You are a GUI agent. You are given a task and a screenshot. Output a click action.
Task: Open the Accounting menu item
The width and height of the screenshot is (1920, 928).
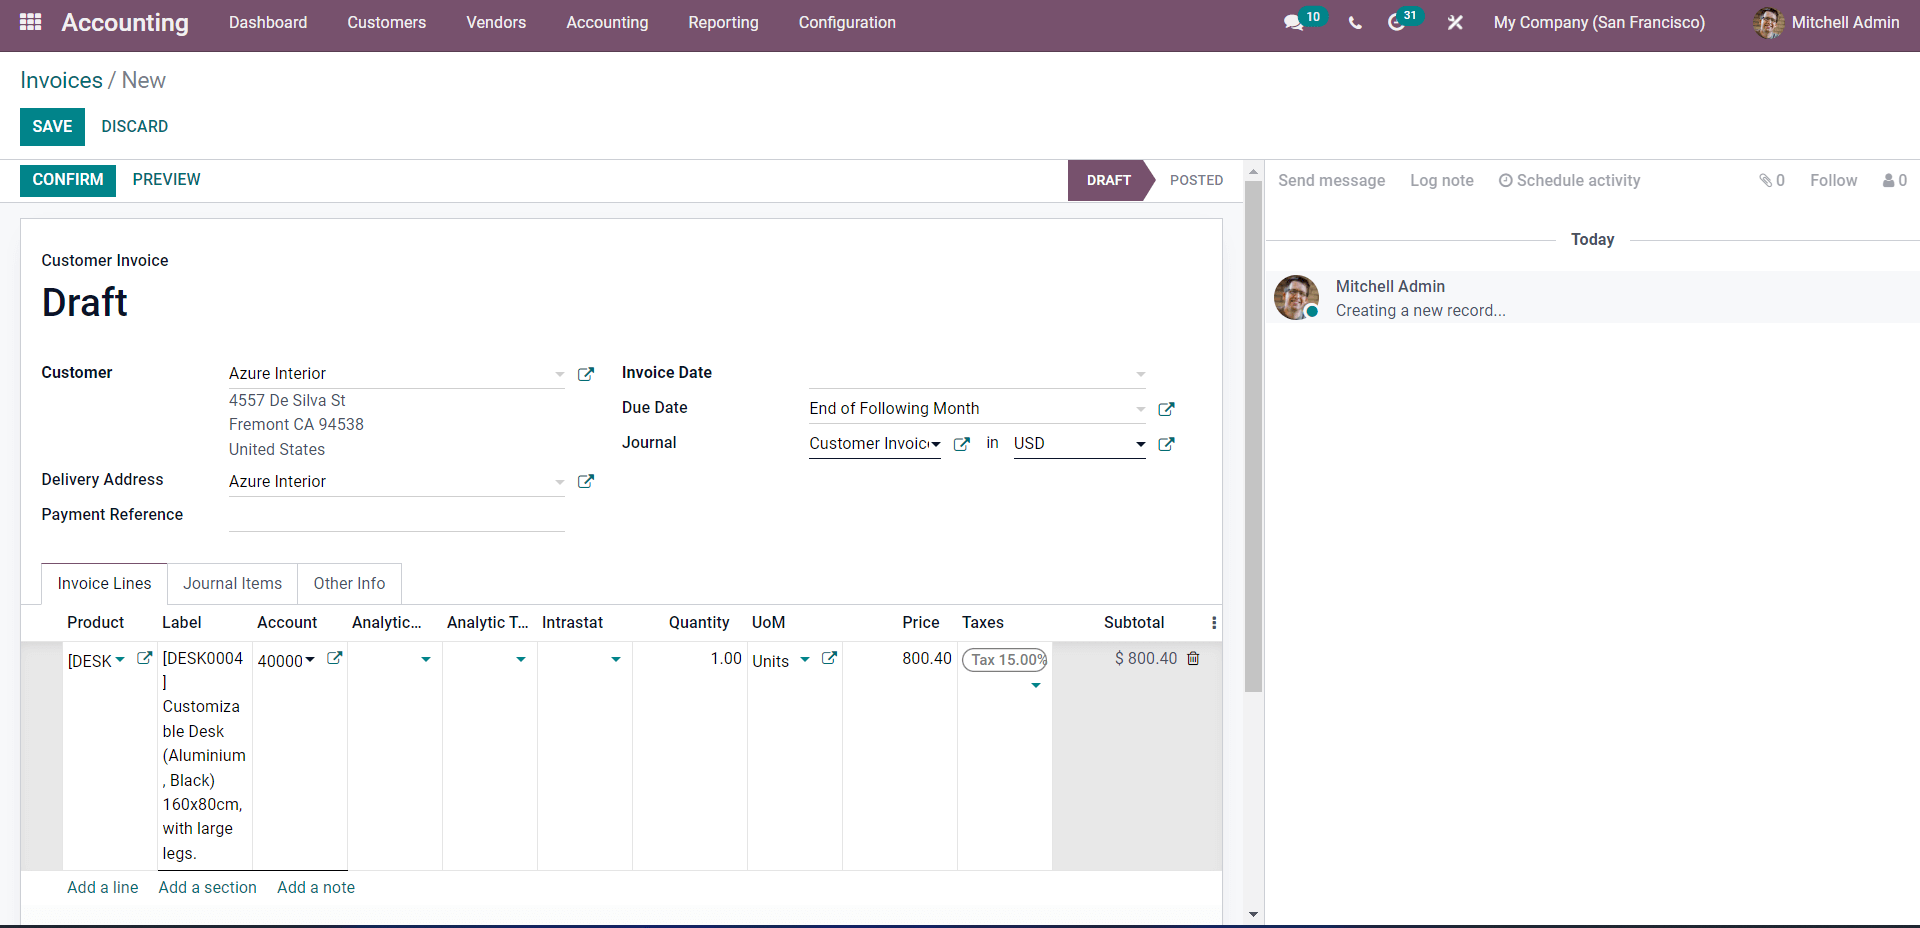tap(607, 22)
